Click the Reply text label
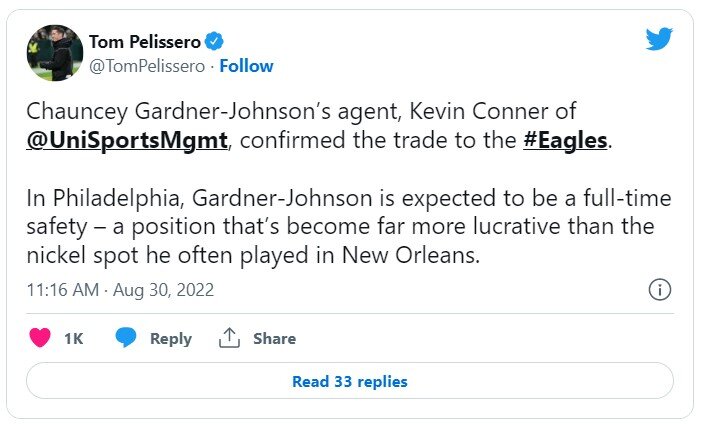Image resolution: width=705 pixels, height=428 pixels. pos(170,339)
